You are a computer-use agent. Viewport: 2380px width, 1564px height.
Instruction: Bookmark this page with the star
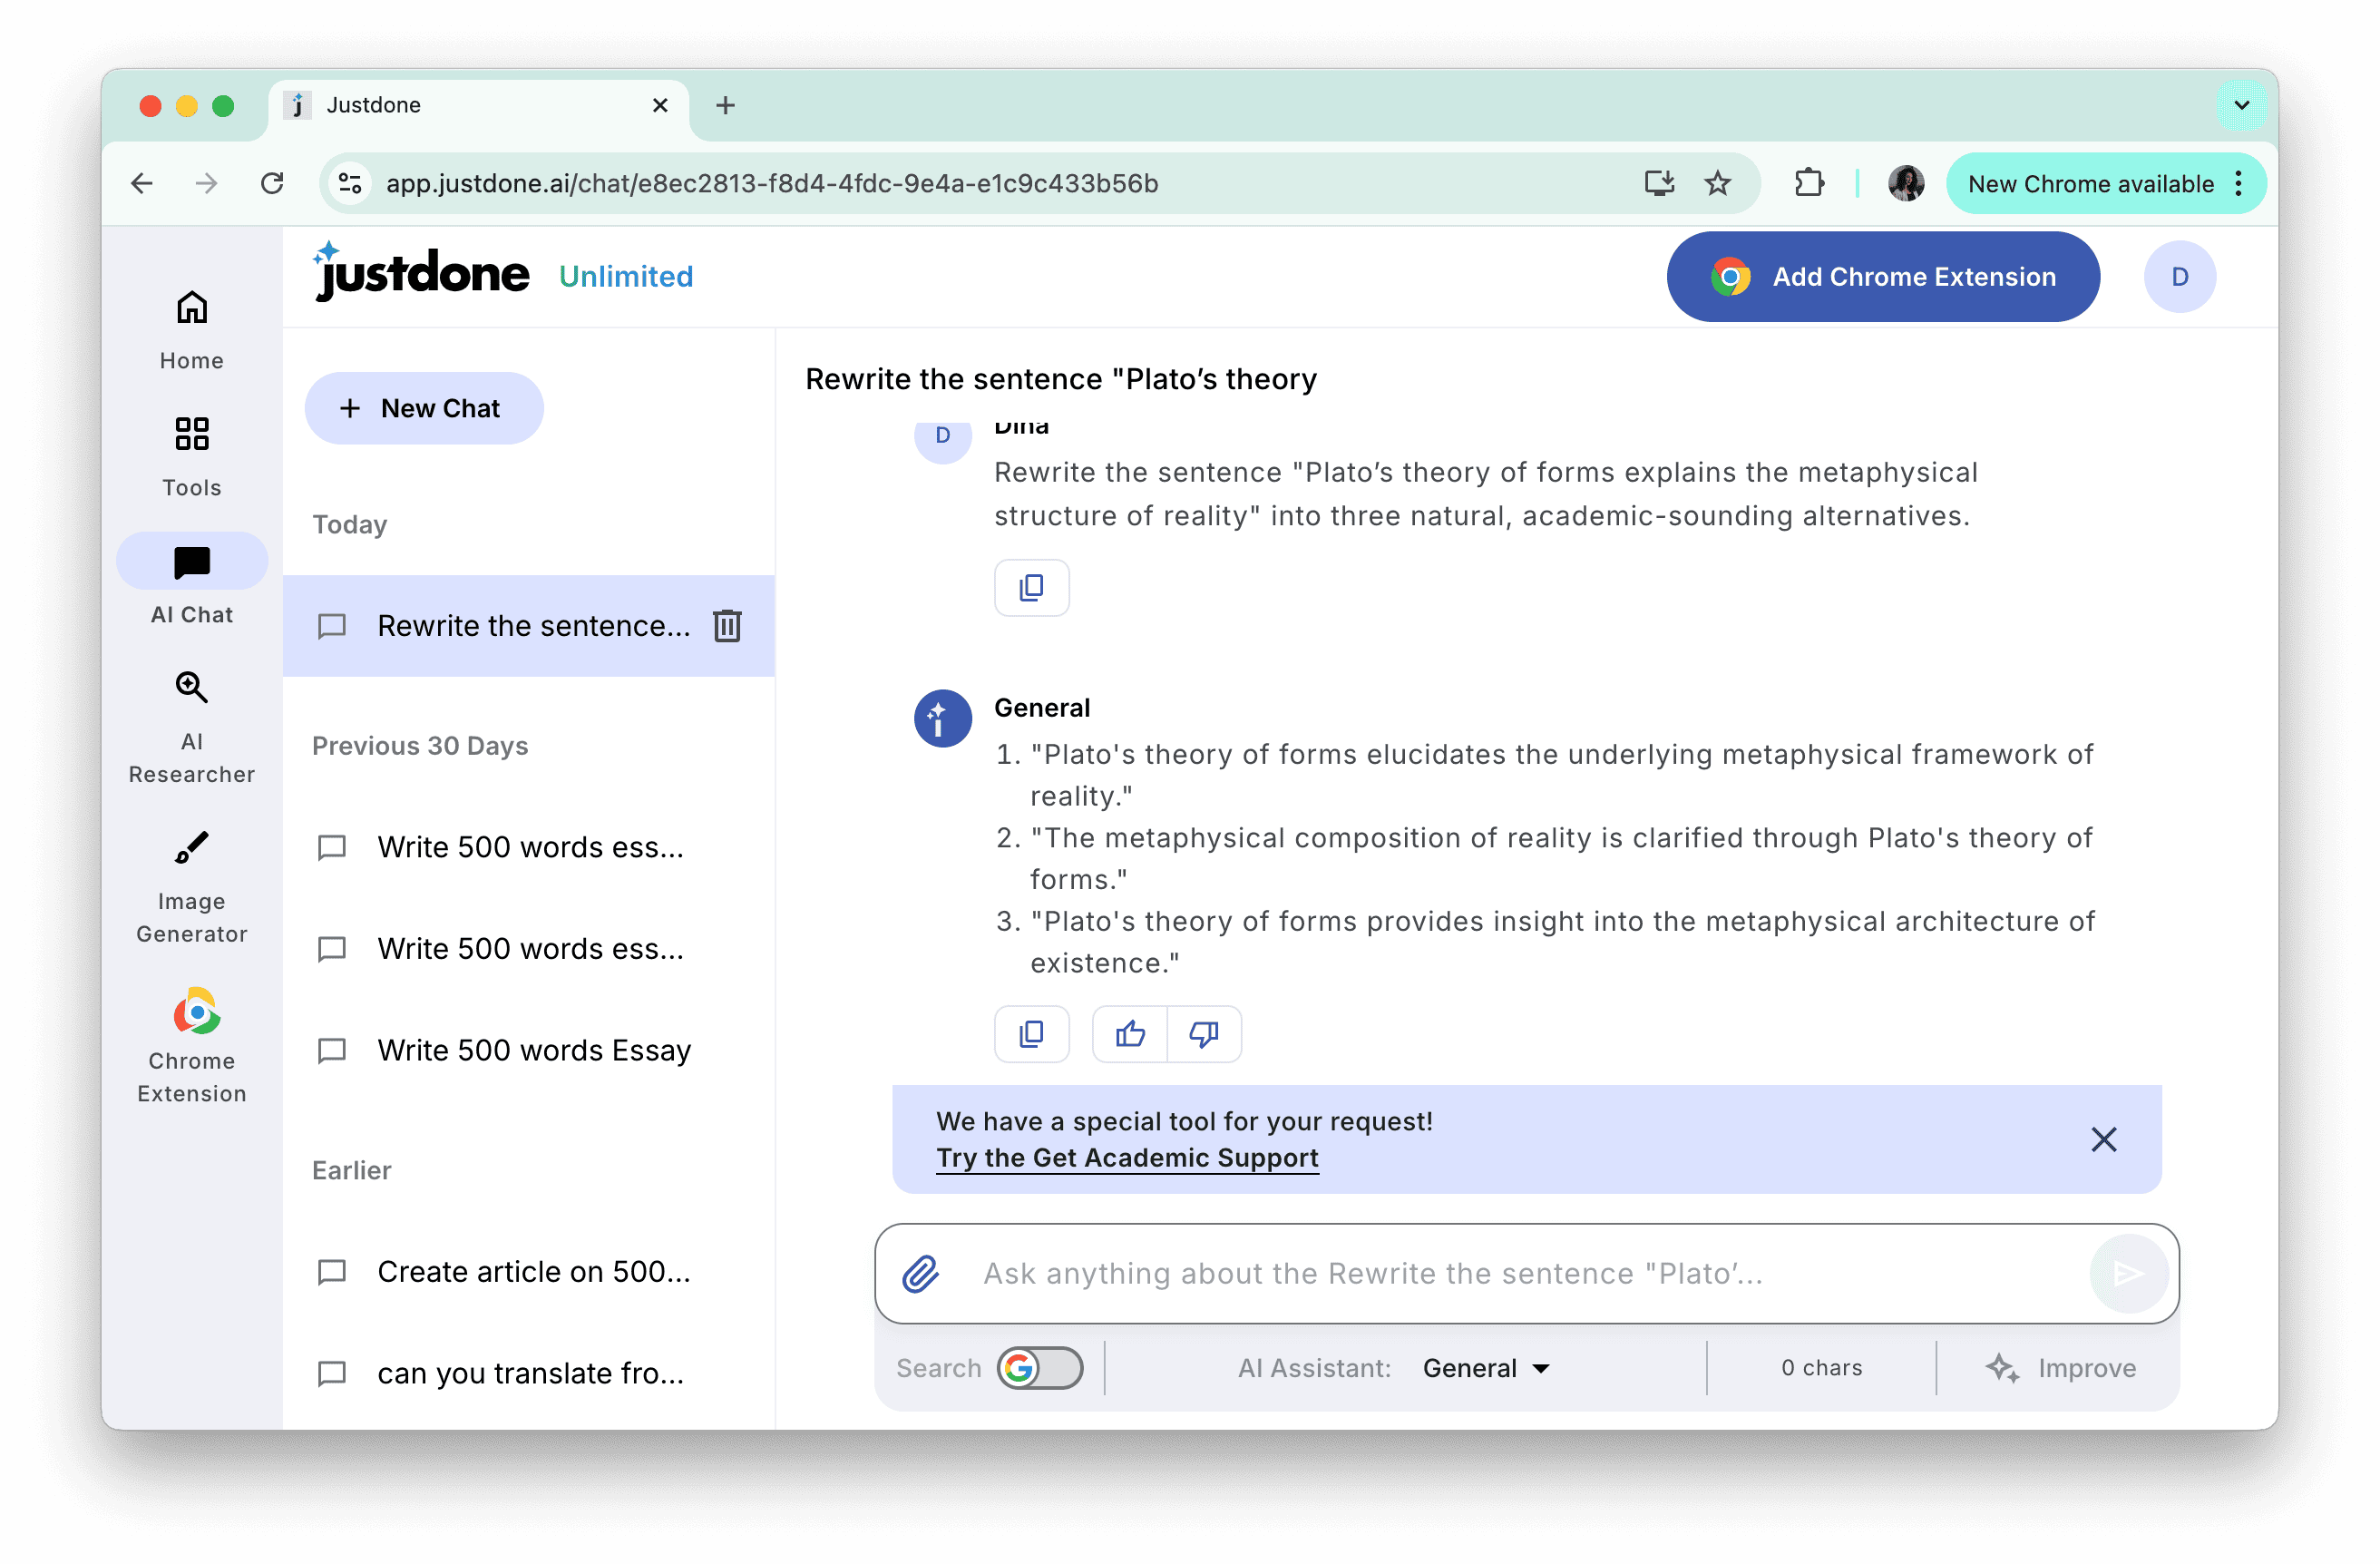pos(1717,183)
